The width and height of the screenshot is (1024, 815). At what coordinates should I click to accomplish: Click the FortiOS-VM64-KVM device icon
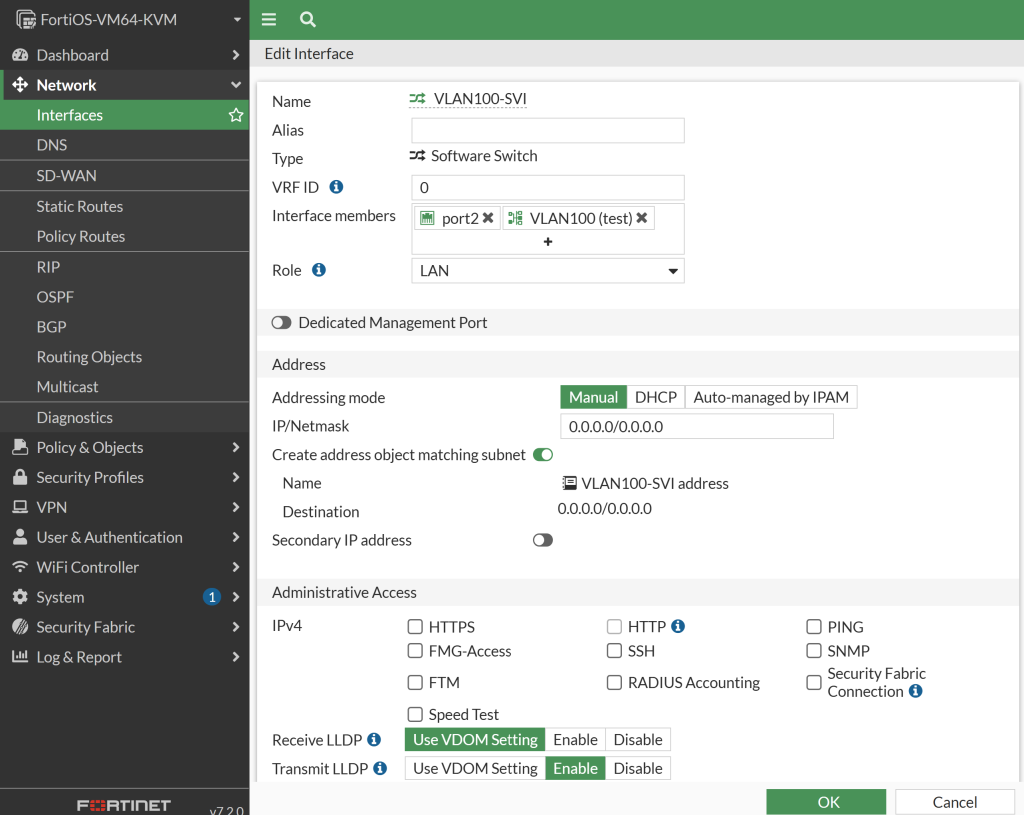[25, 20]
